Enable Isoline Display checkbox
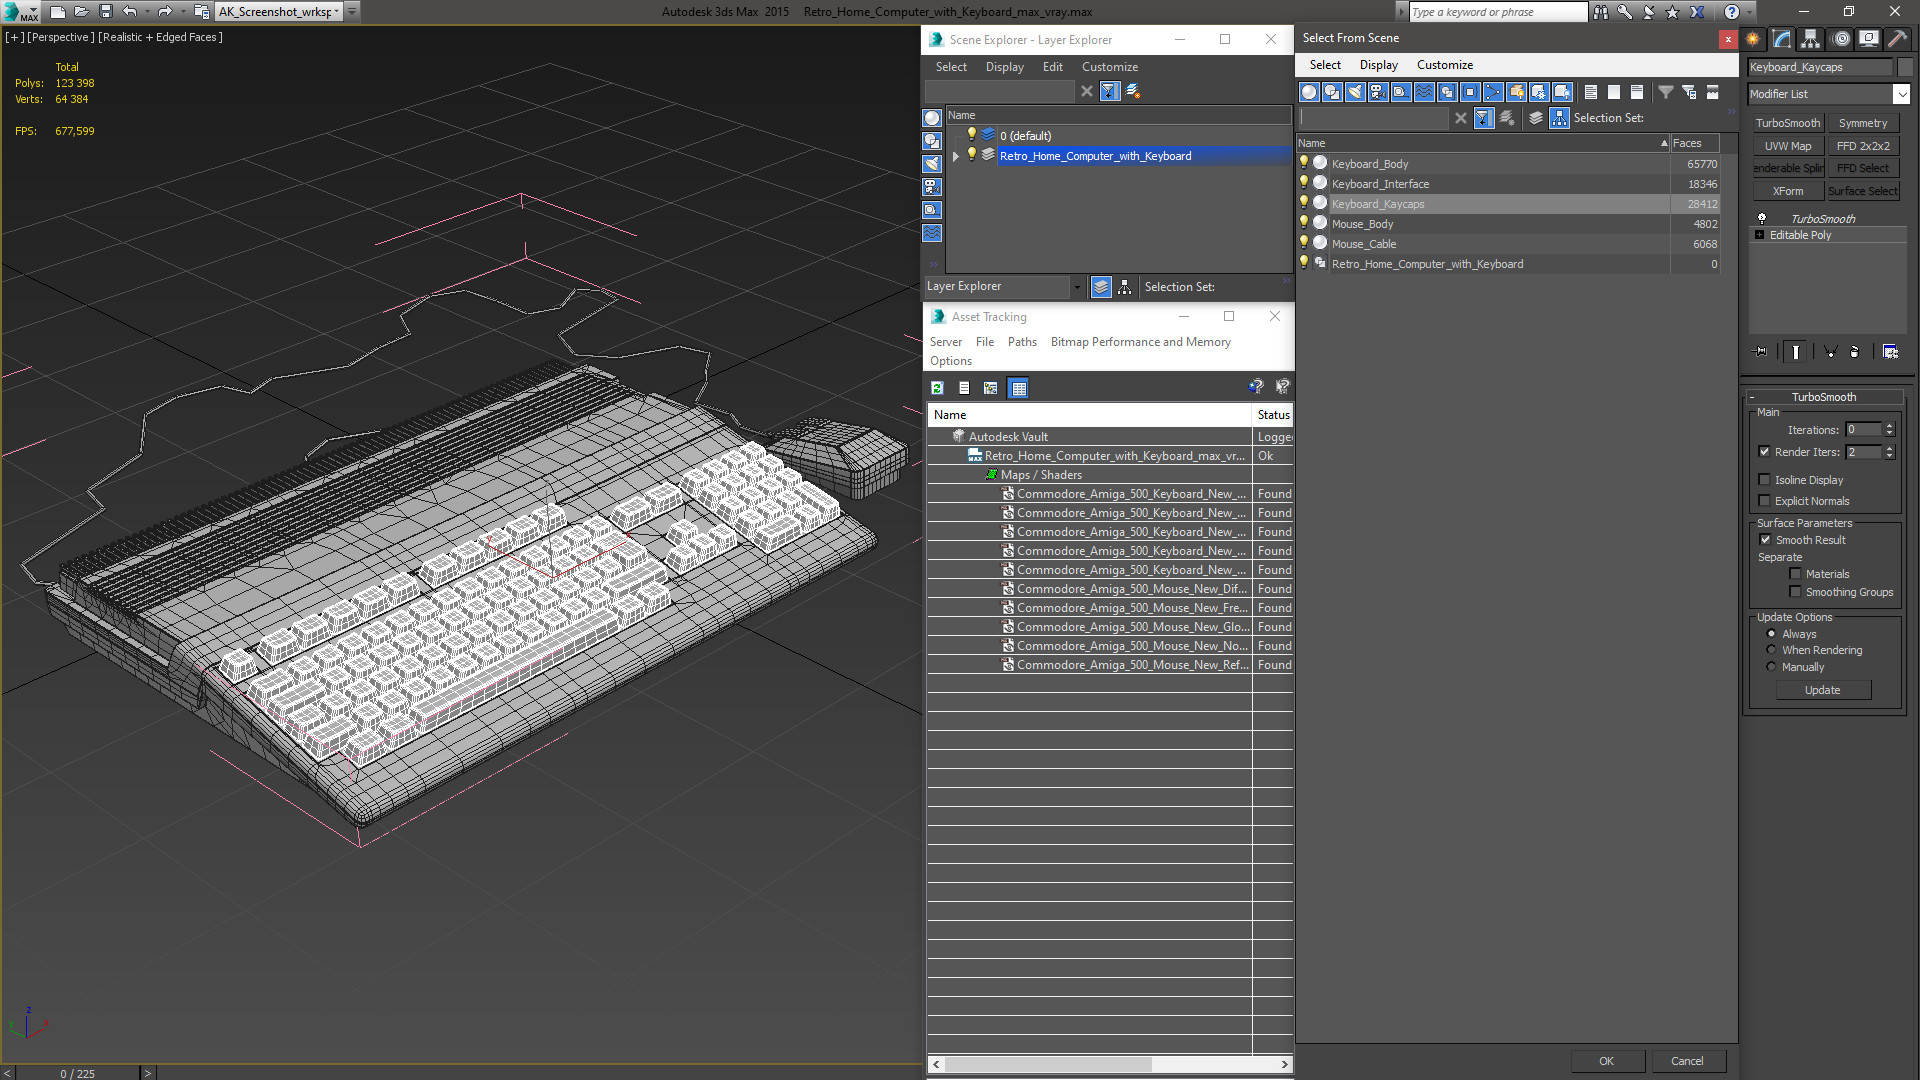Image resolution: width=1920 pixels, height=1080 pixels. (x=1765, y=480)
